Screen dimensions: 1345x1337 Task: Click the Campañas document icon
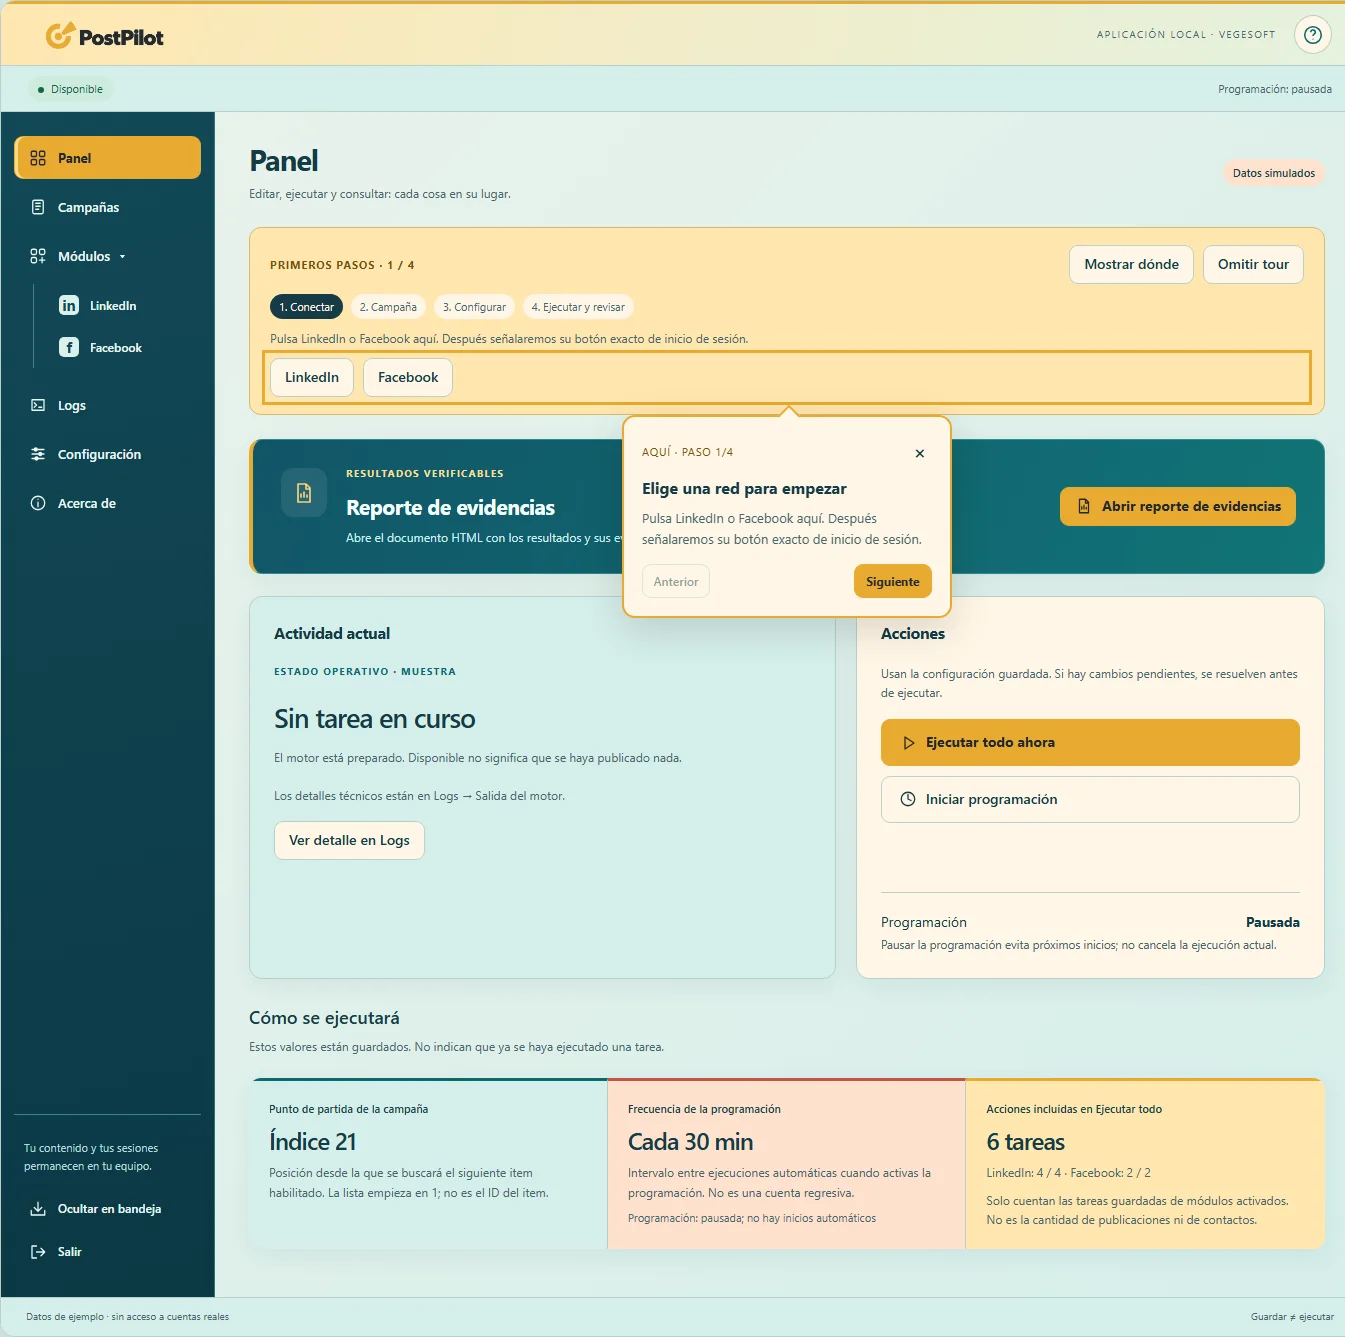[x=38, y=207]
